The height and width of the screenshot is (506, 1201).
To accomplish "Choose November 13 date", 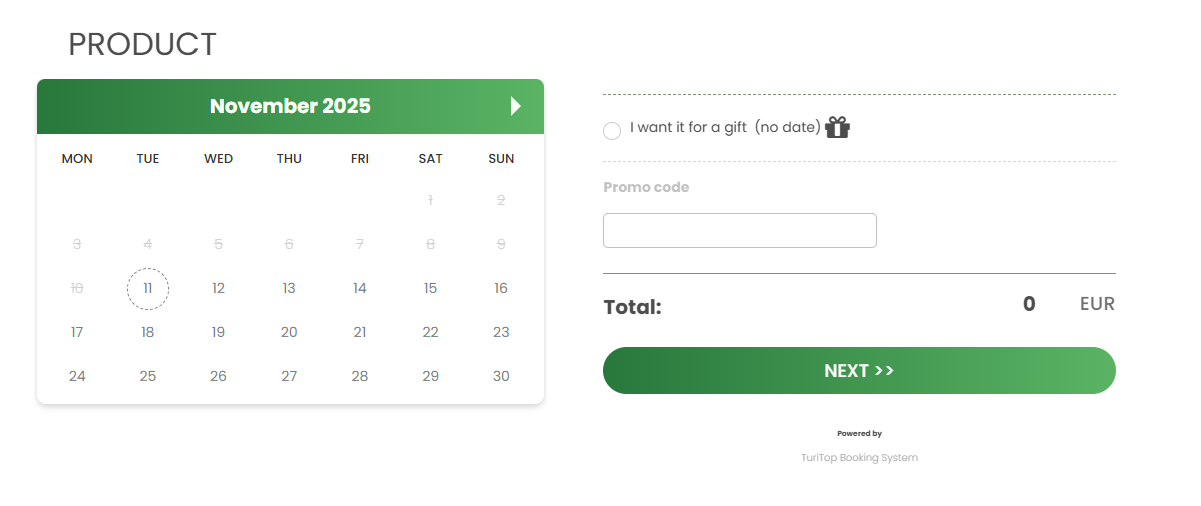I will coord(289,288).
